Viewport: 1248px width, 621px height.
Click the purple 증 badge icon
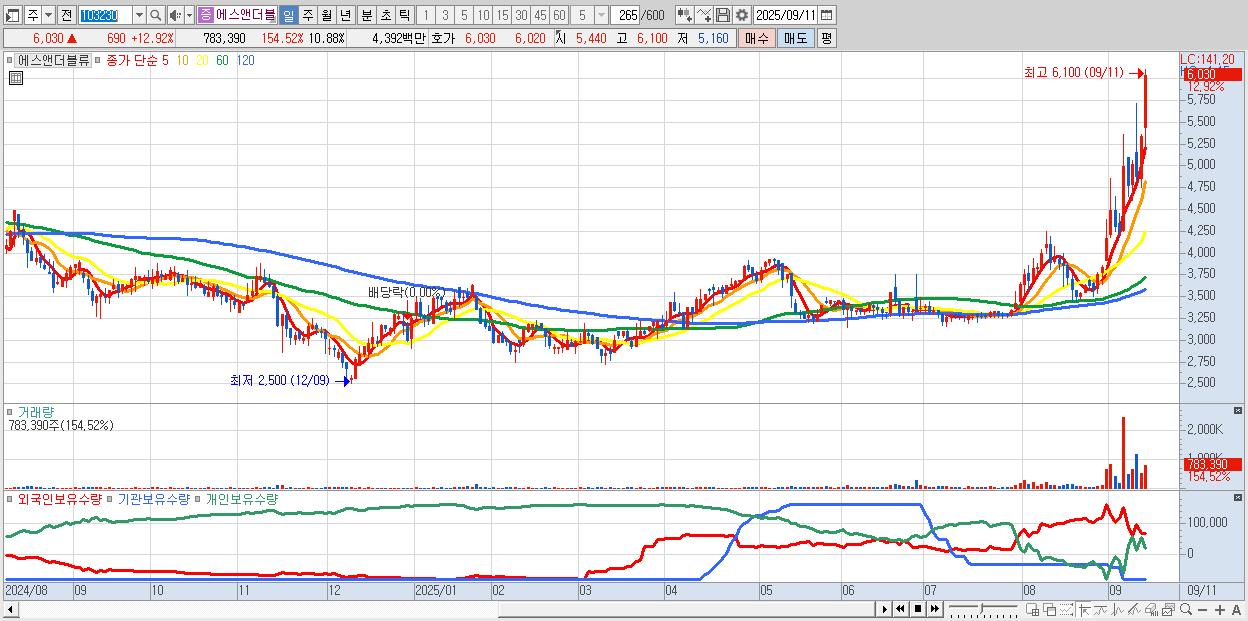click(x=205, y=15)
